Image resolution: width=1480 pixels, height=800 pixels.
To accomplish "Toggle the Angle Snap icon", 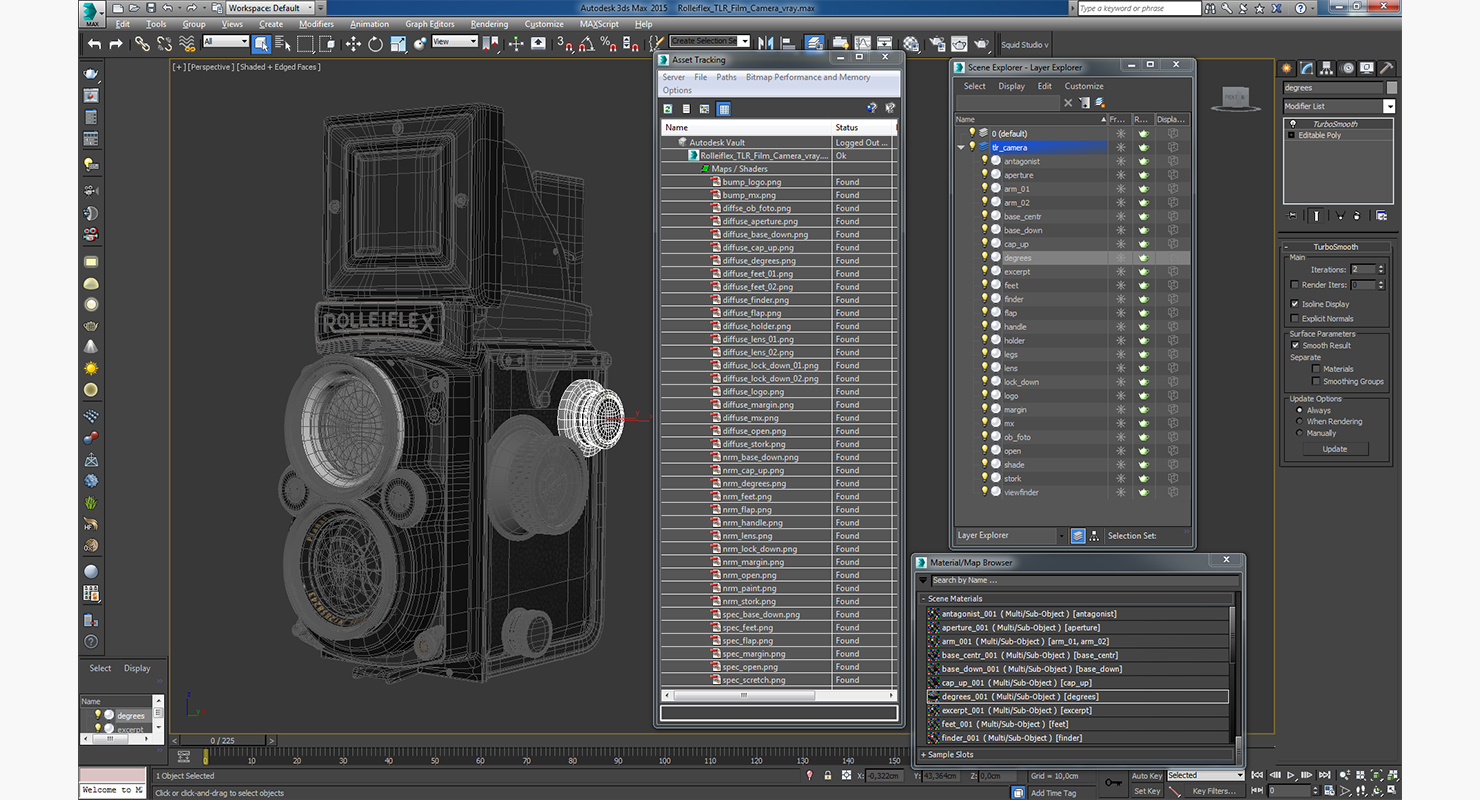I will (x=587, y=44).
